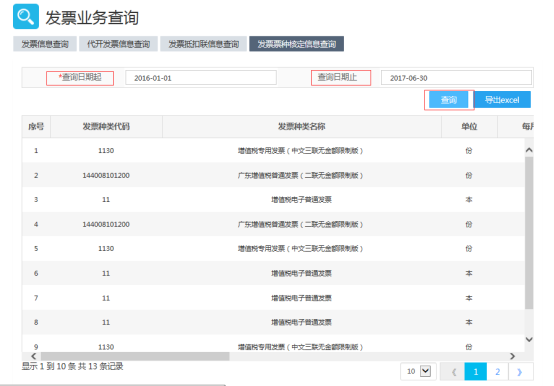
Task: Click the vertical scrollbar thumb of the table
Action: (529, 233)
